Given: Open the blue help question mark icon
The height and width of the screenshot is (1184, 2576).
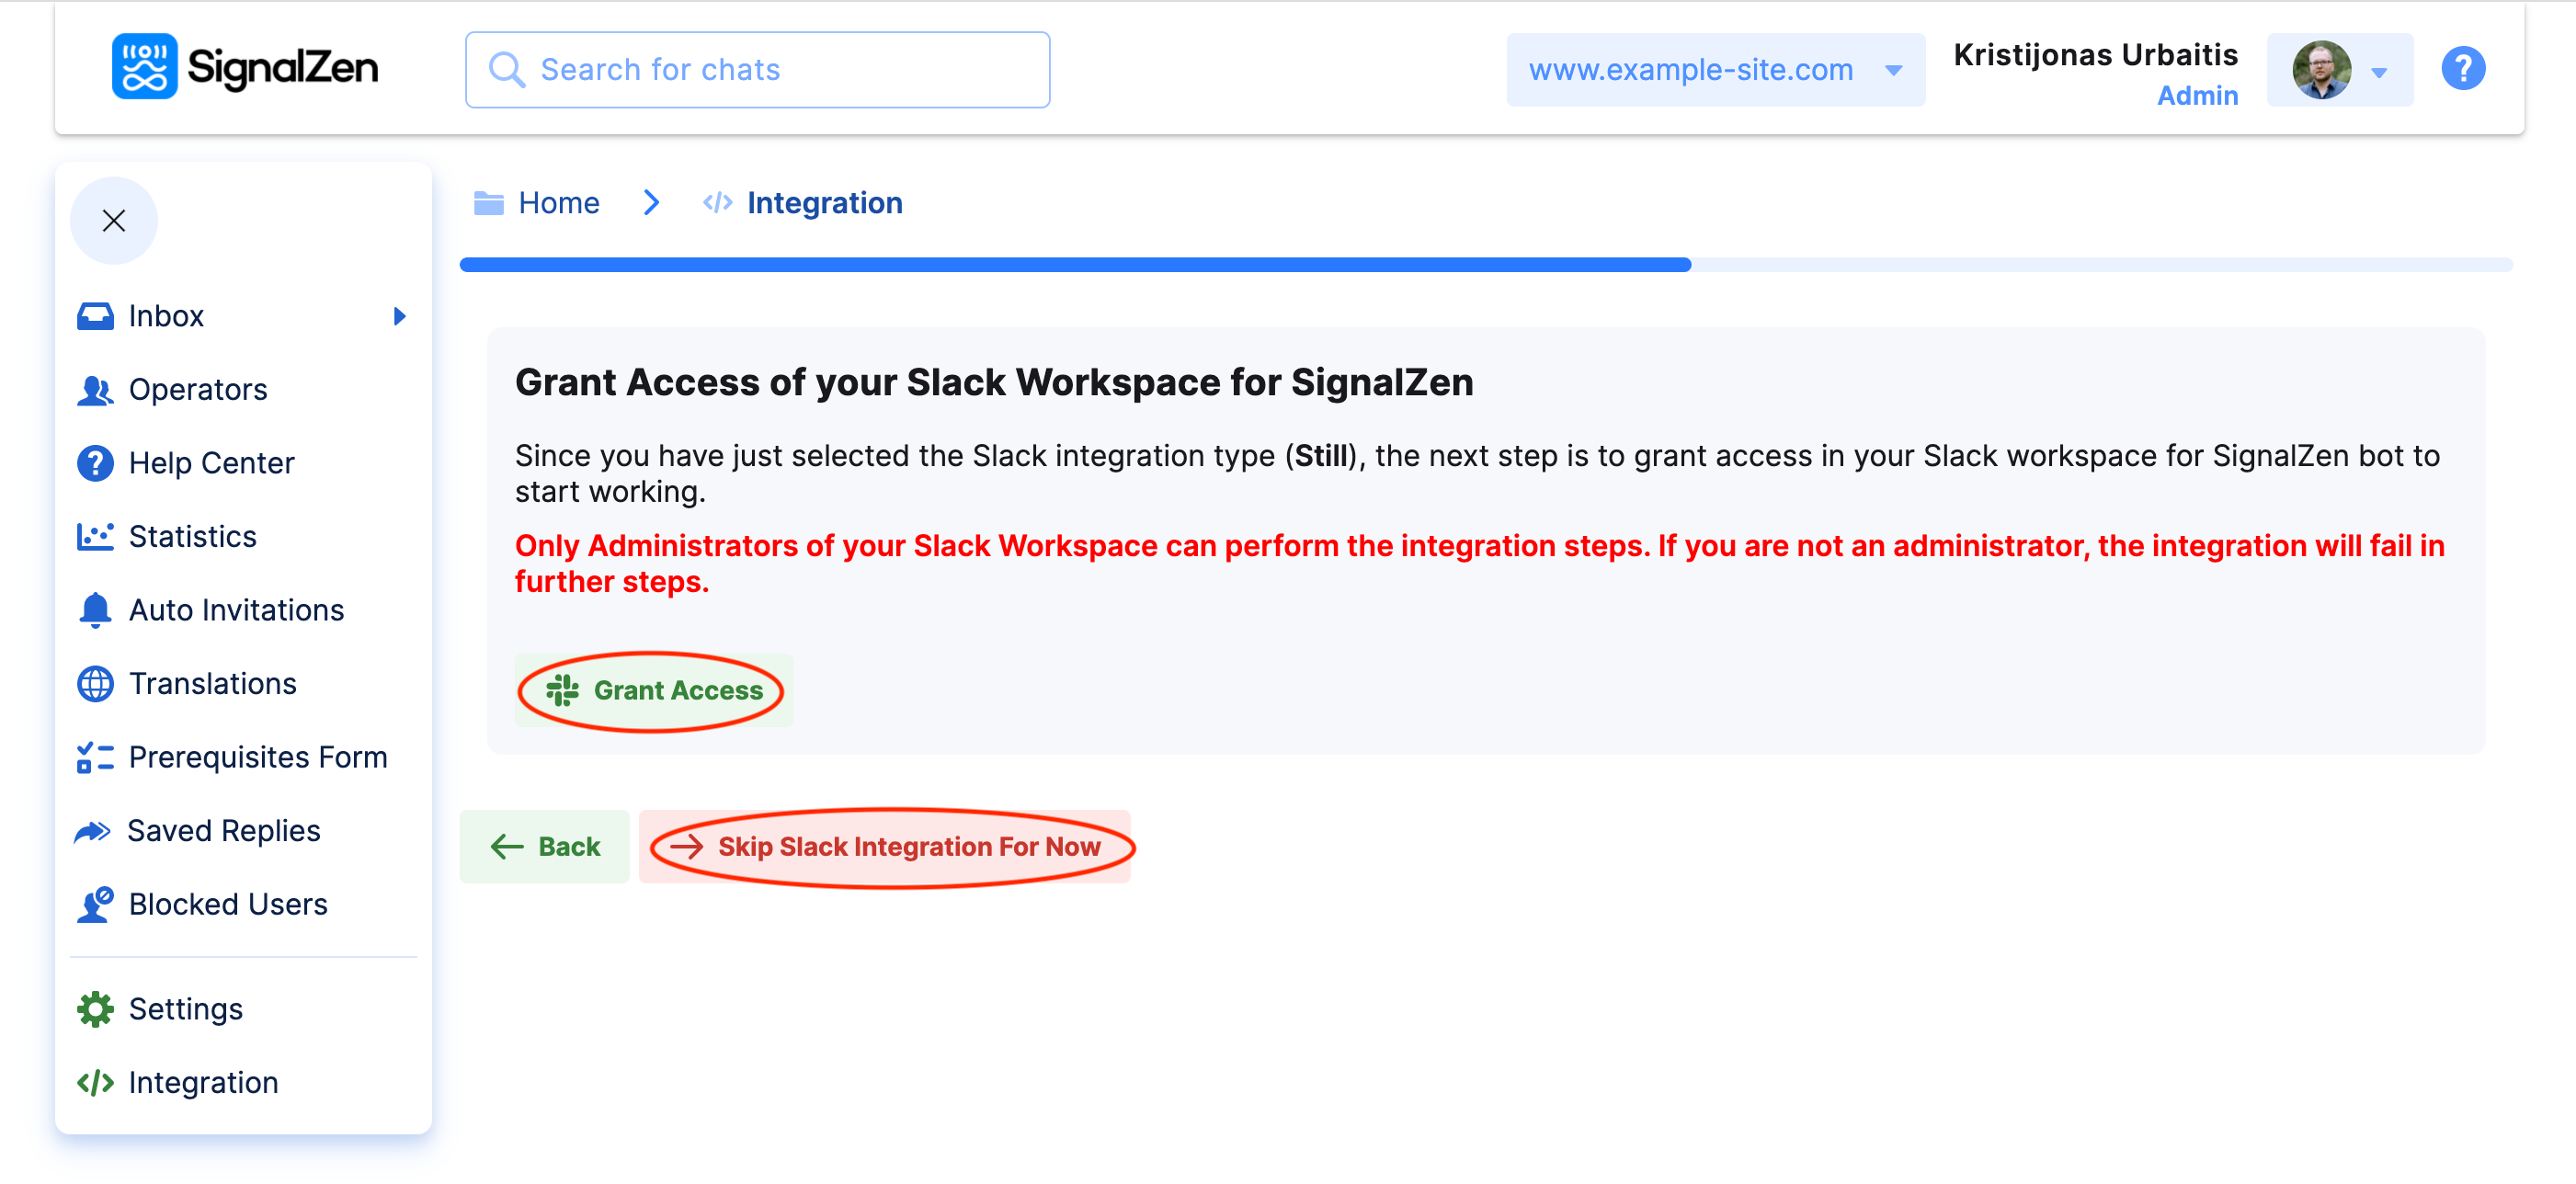Looking at the screenshot, I should (x=2462, y=68).
